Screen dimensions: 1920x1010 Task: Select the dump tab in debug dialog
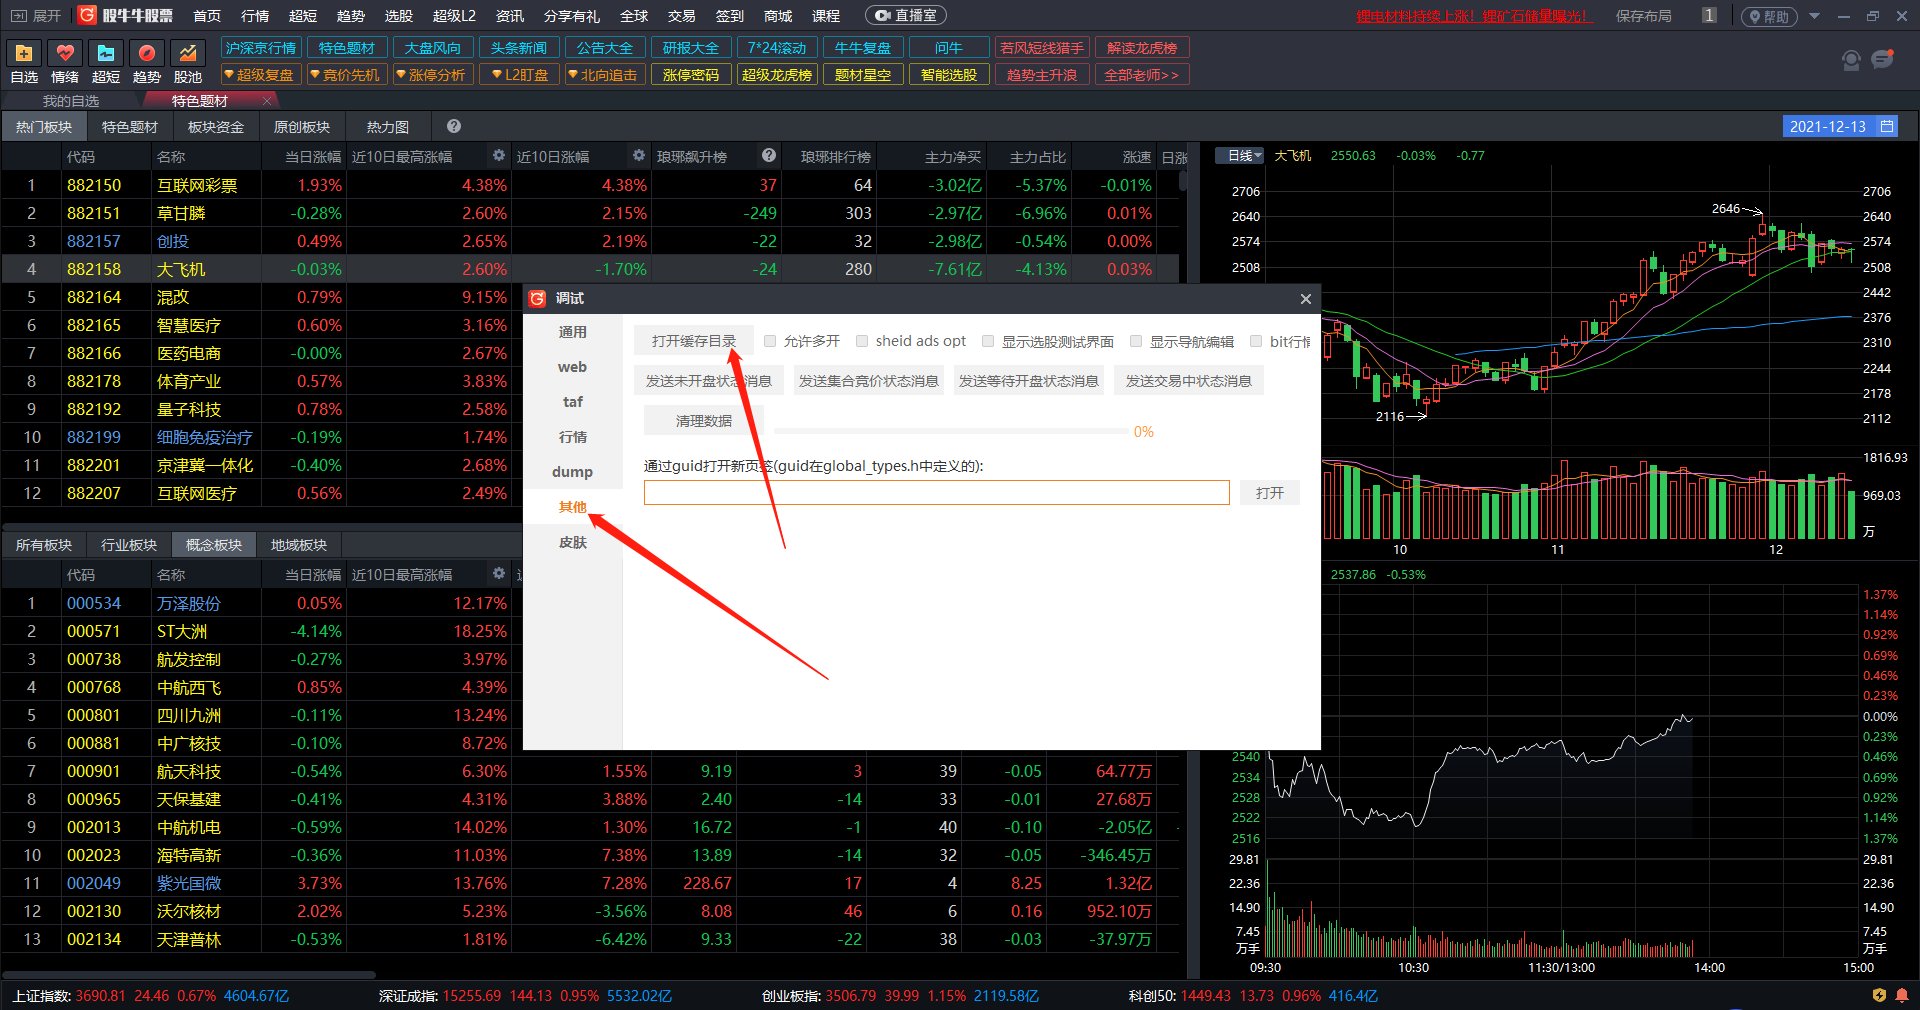[573, 472]
